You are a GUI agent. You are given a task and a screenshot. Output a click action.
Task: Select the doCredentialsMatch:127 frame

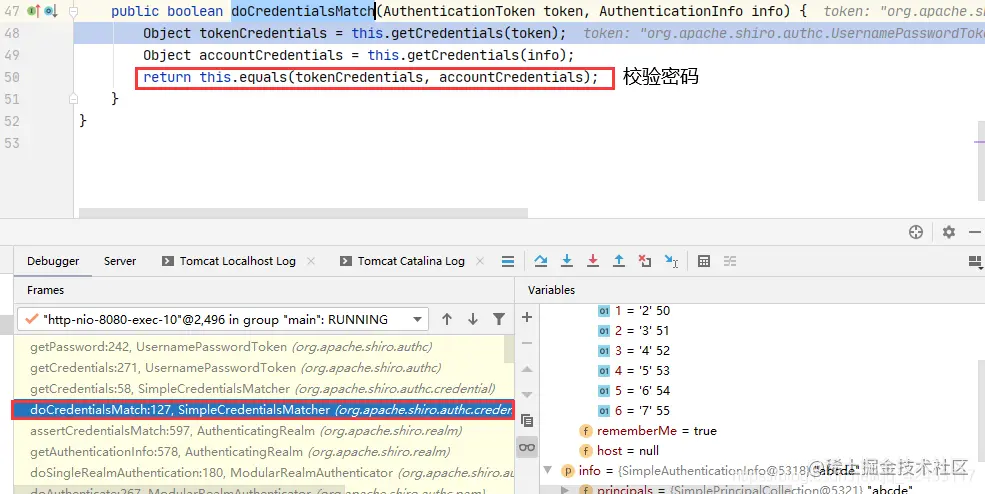[263, 410]
